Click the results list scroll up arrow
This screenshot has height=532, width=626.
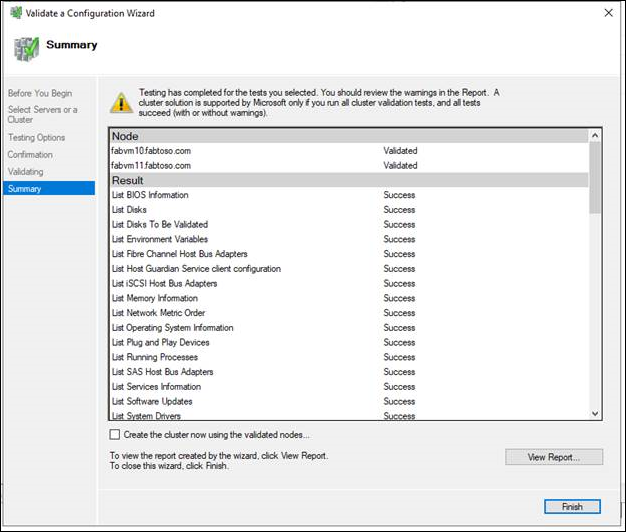(596, 134)
